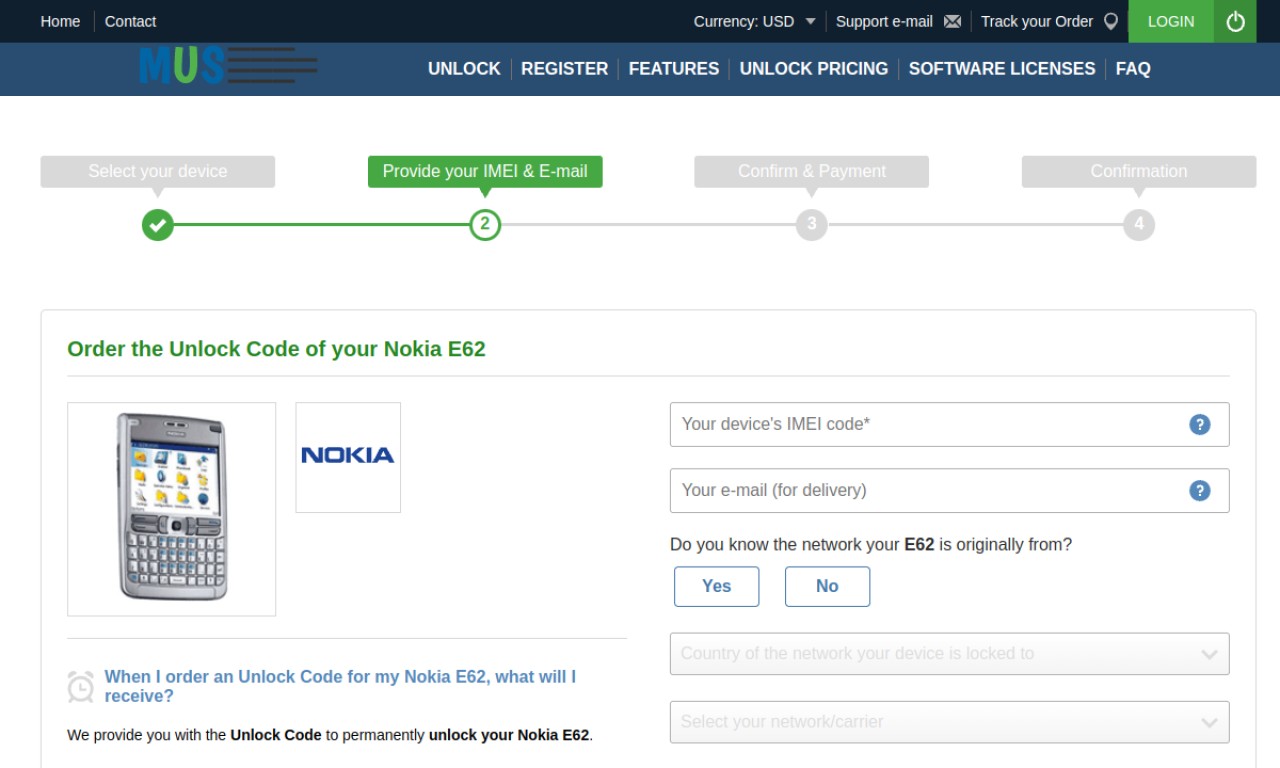This screenshot has width=1280, height=768.
Task: Click the Nokia brand logo
Action: 348,457
